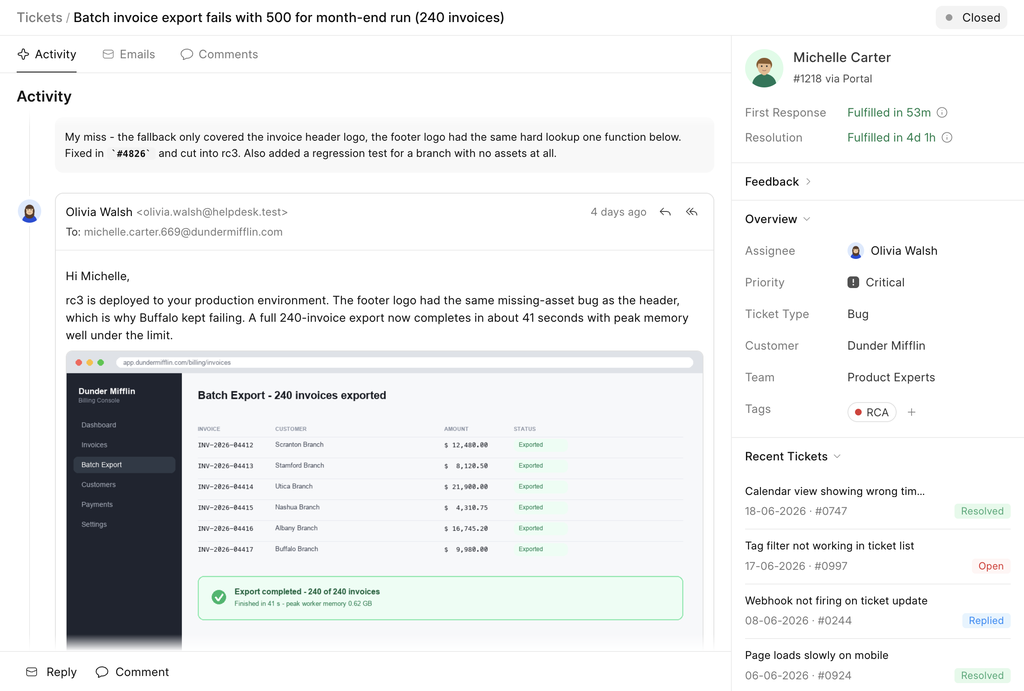Switch to the Comments tab
Image resolution: width=1024 pixels, height=691 pixels.
click(219, 54)
